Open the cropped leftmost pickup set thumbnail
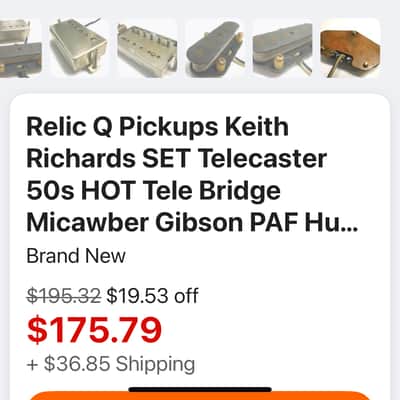The image size is (400, 400). [21, 48]
